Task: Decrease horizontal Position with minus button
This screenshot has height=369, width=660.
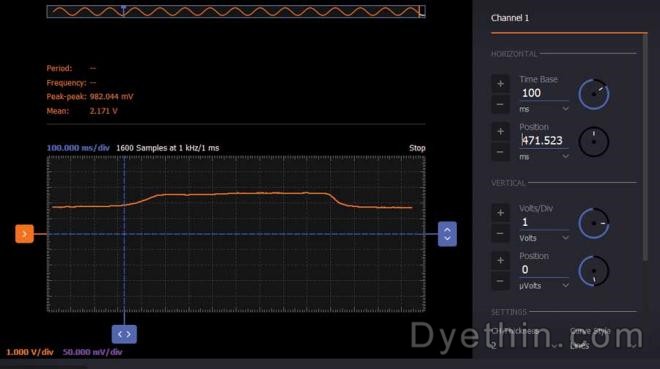Action: [x=500, y=152]
